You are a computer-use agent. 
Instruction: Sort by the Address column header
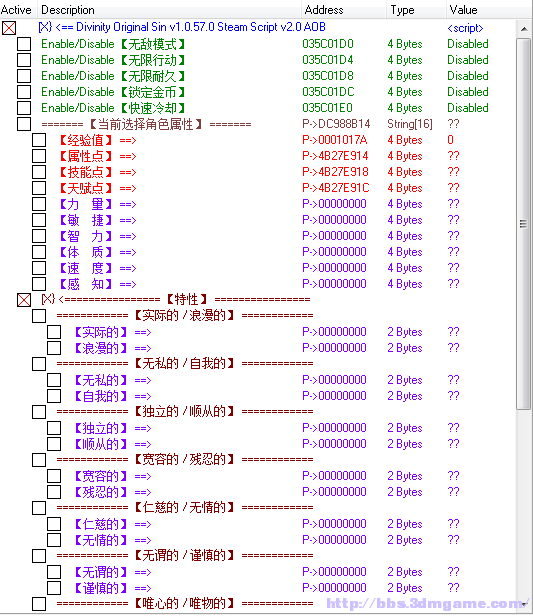(x=343, y=9)
